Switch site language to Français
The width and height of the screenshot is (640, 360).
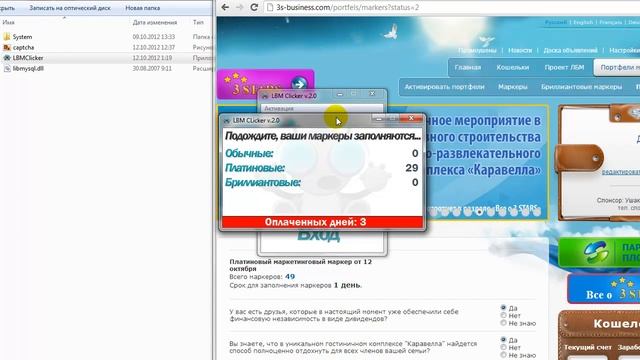pos(611,22)
